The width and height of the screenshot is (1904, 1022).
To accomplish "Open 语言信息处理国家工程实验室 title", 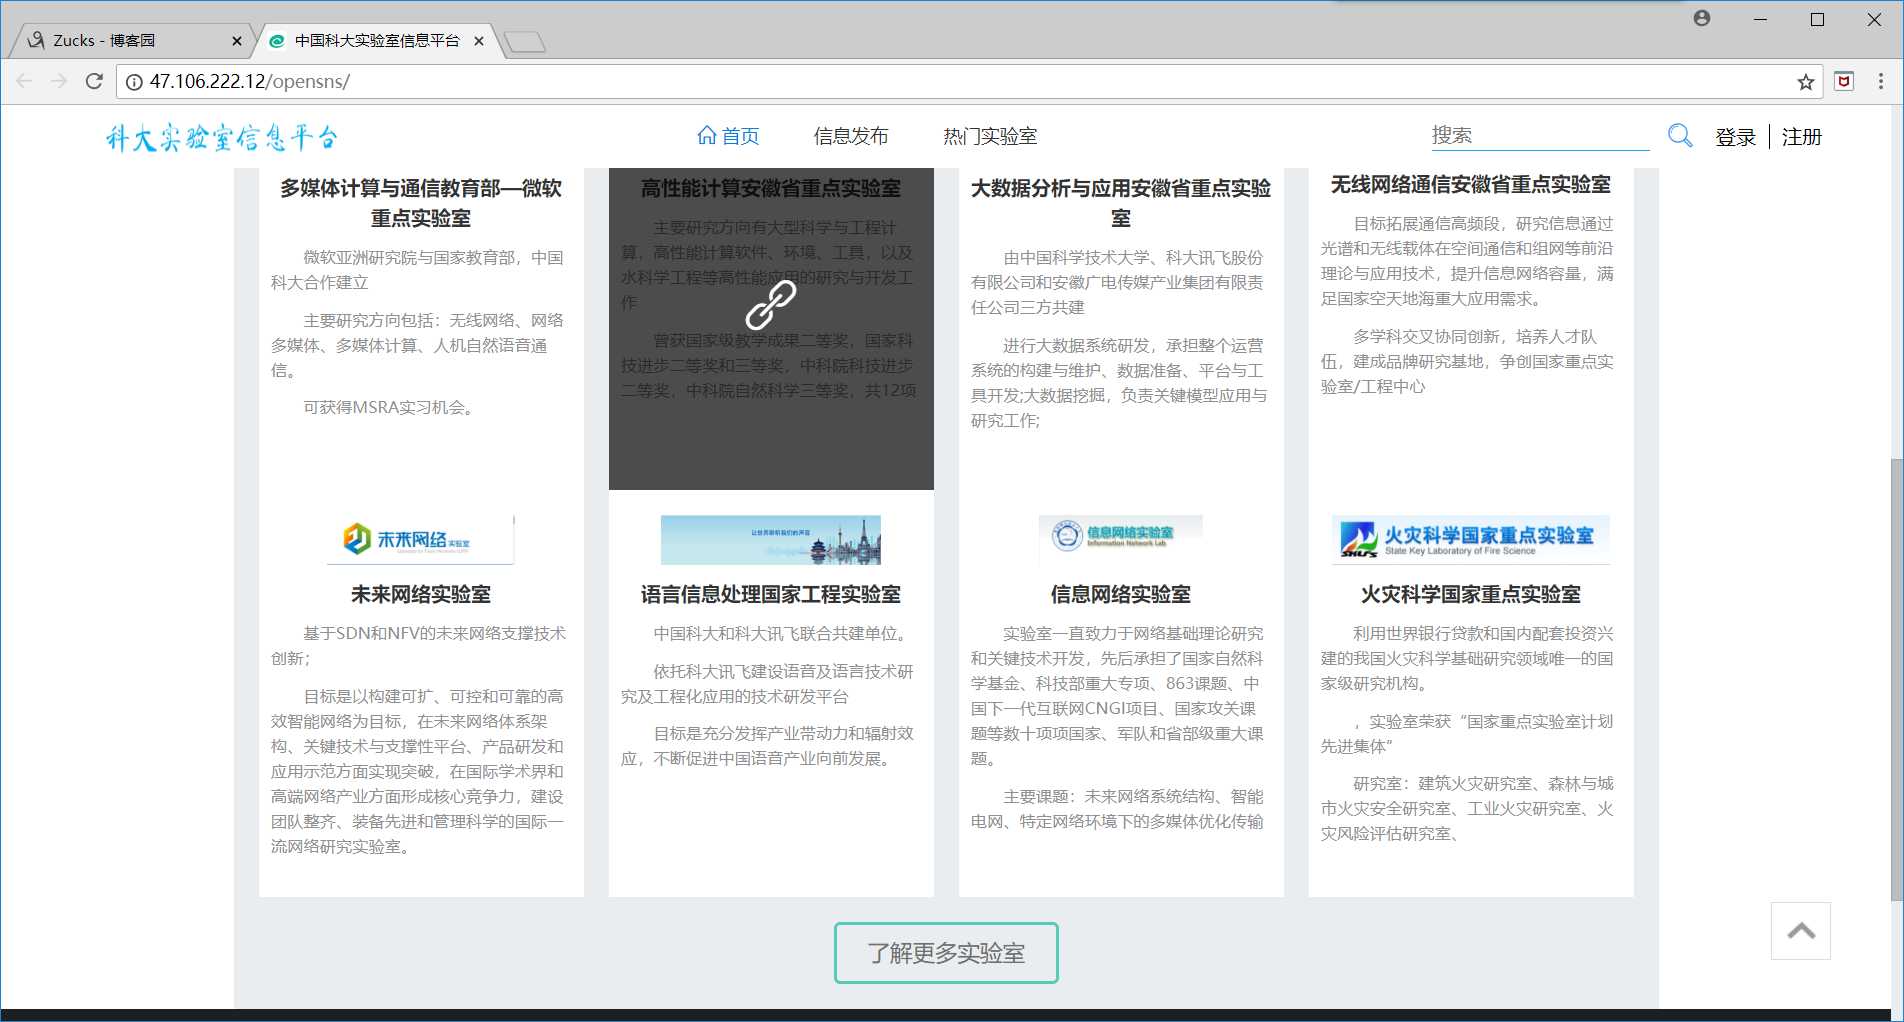I will pos(771,594).
